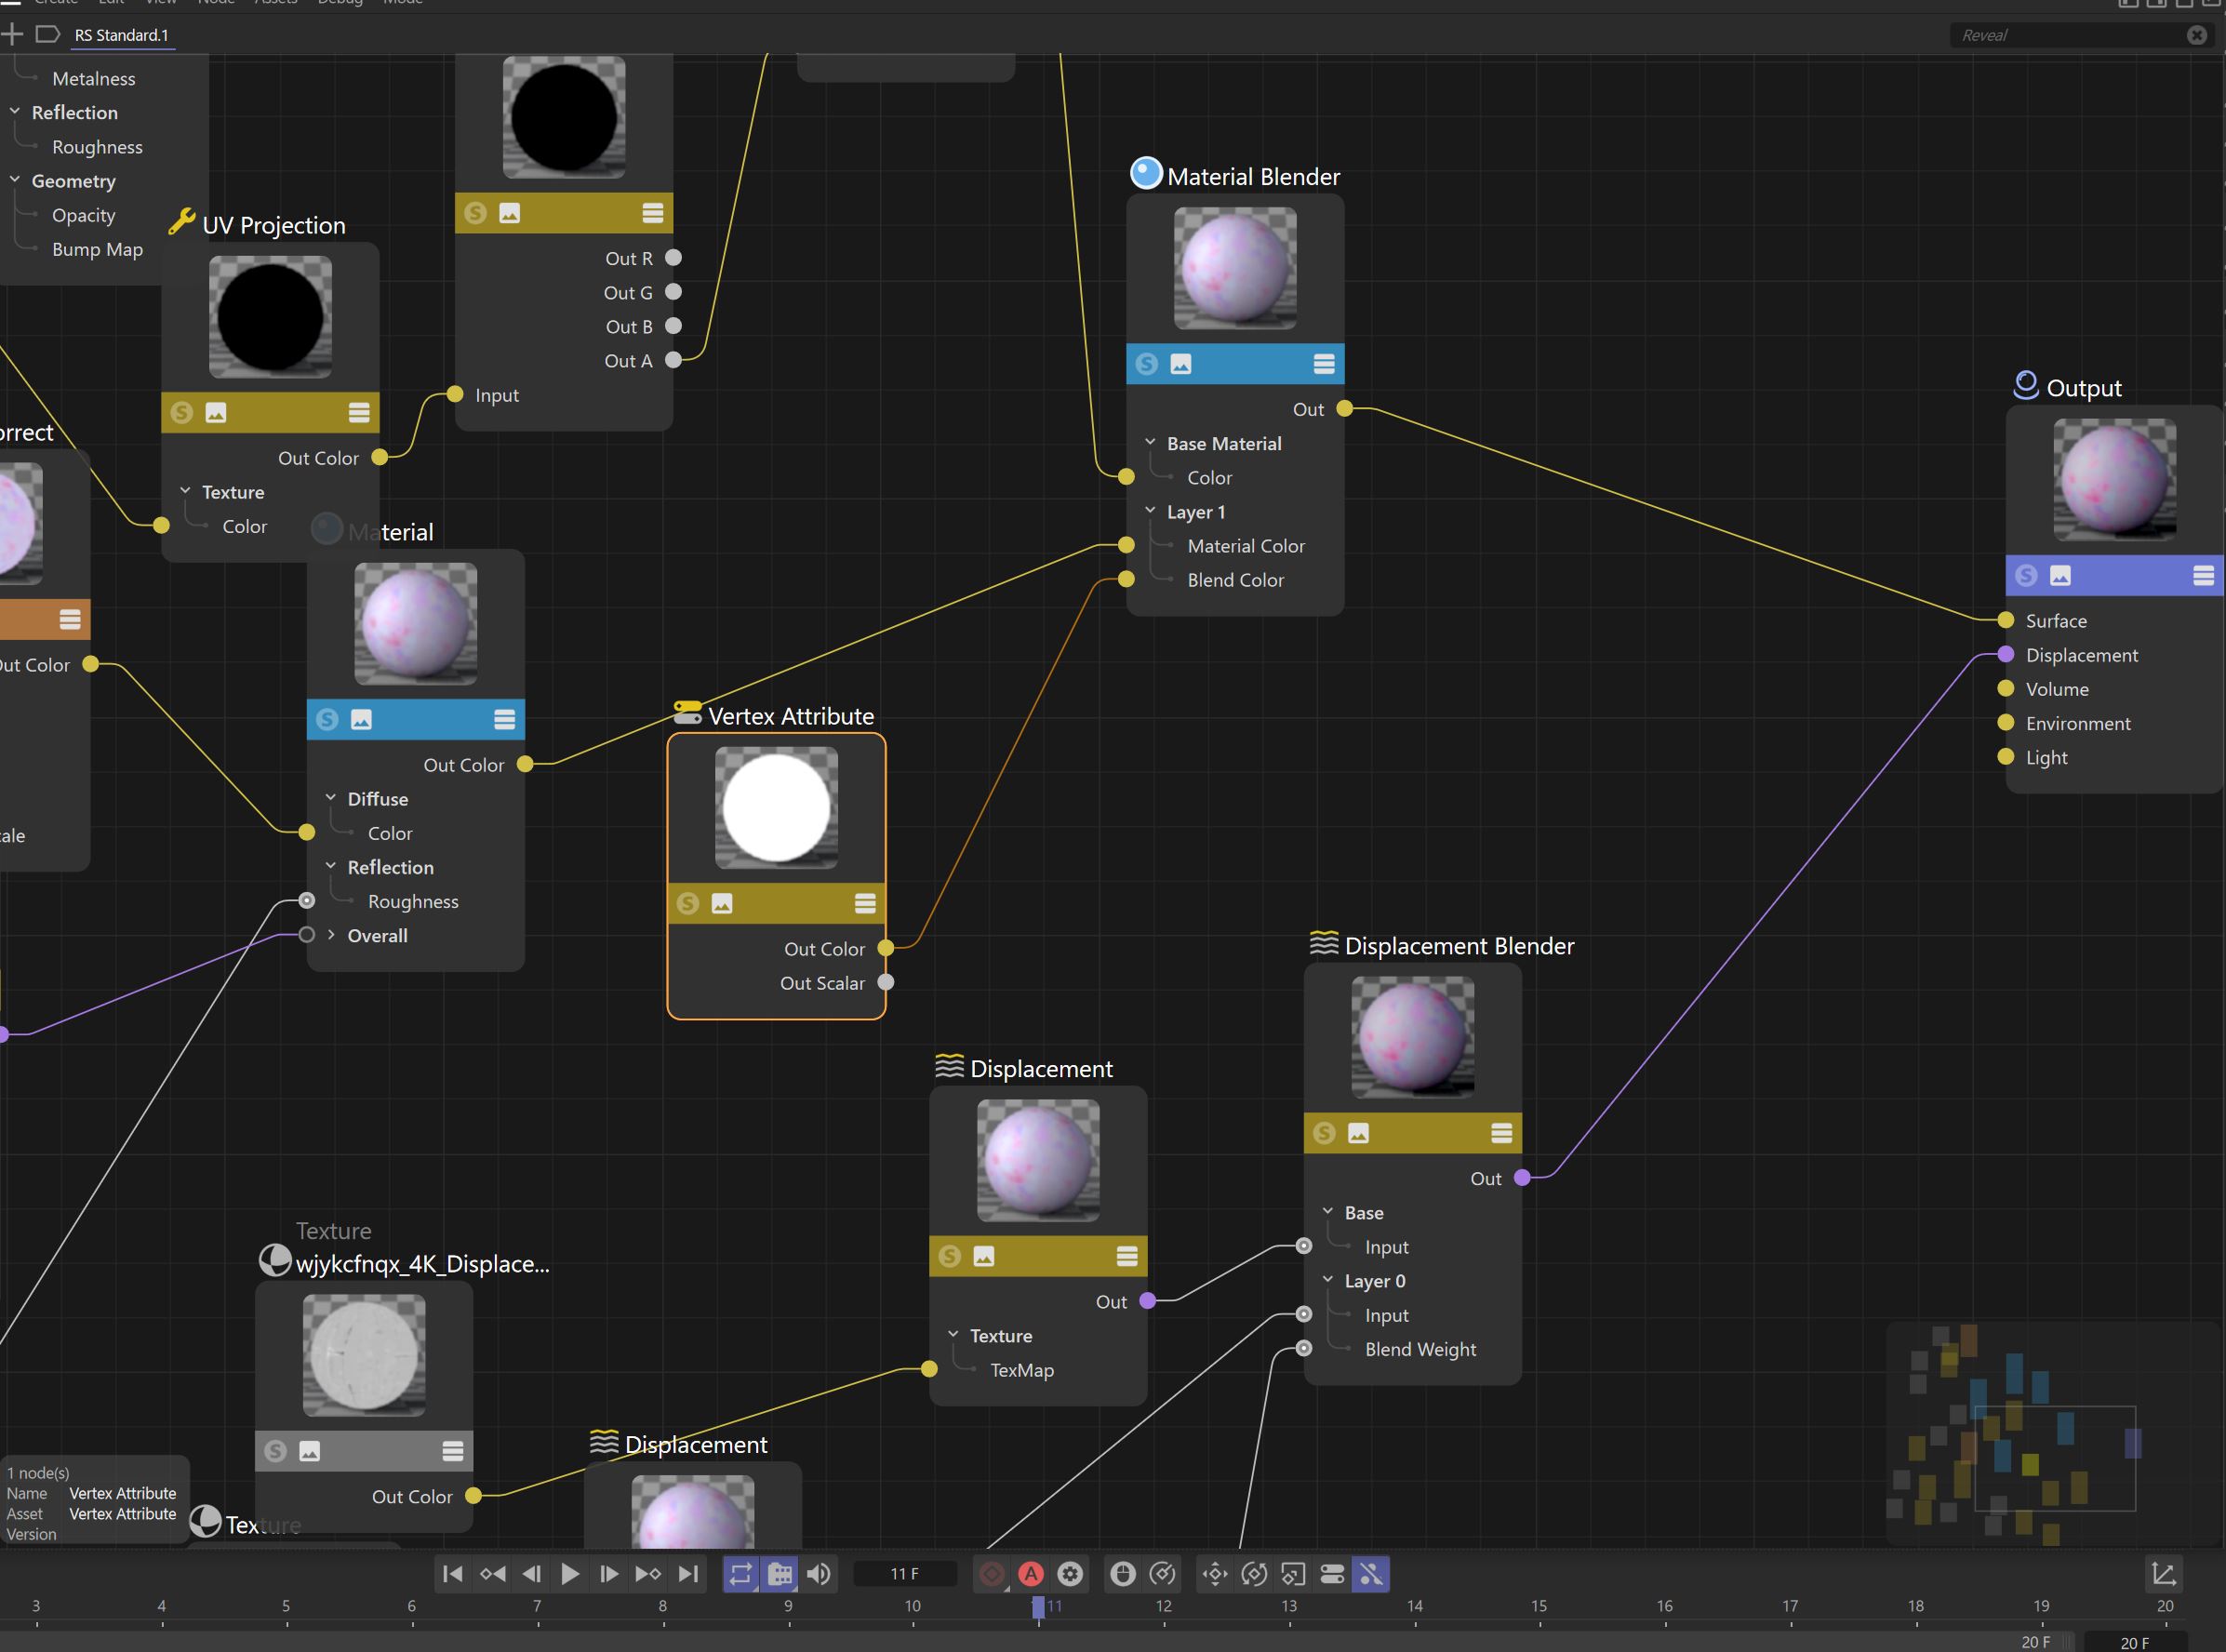Toggle the loop playback button
The width and height of the screenshot is (2226, 1652).
point(740,1574)
